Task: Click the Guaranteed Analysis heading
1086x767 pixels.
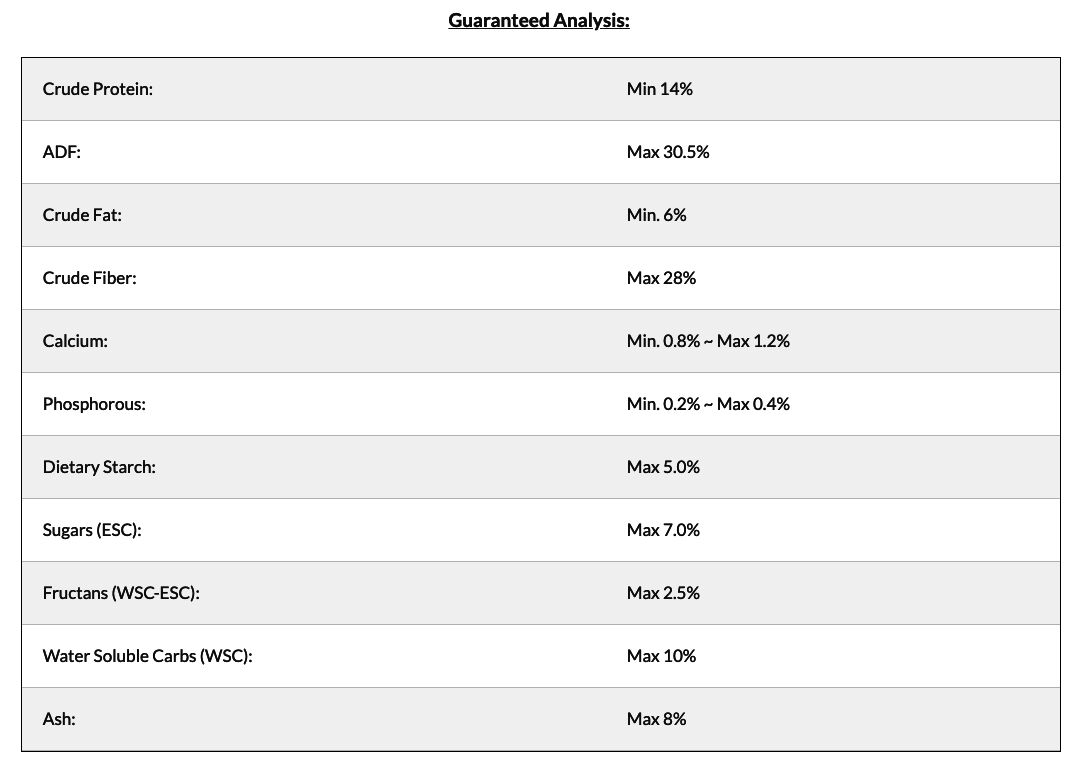Action: click(538, 20)
